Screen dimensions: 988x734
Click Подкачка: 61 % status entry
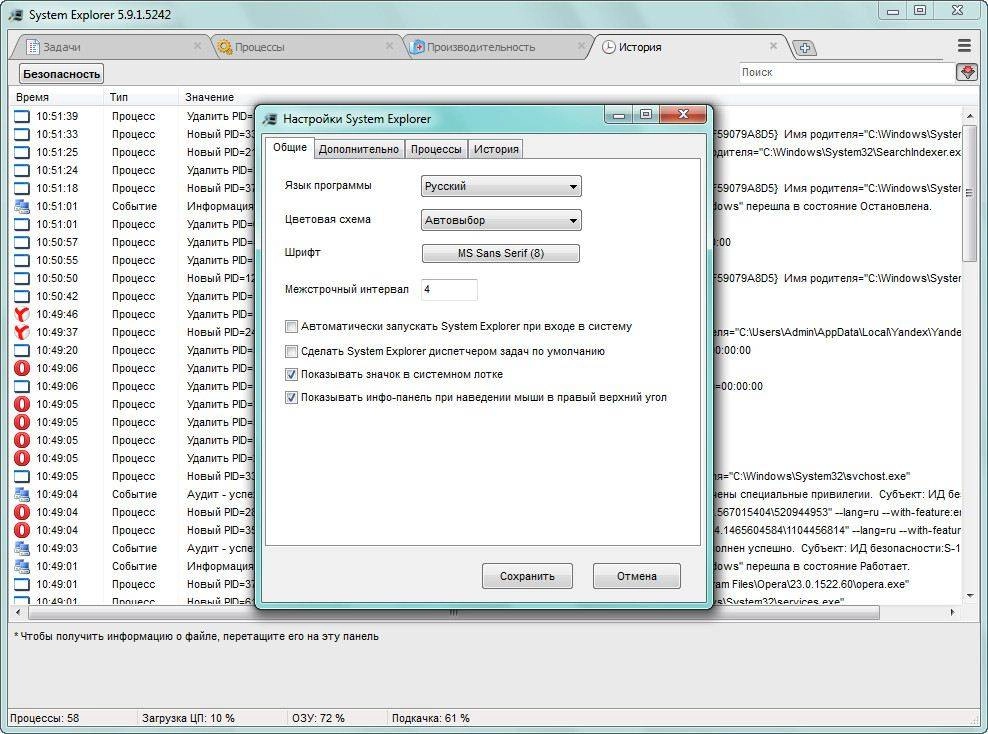click(x=430, y=718)
